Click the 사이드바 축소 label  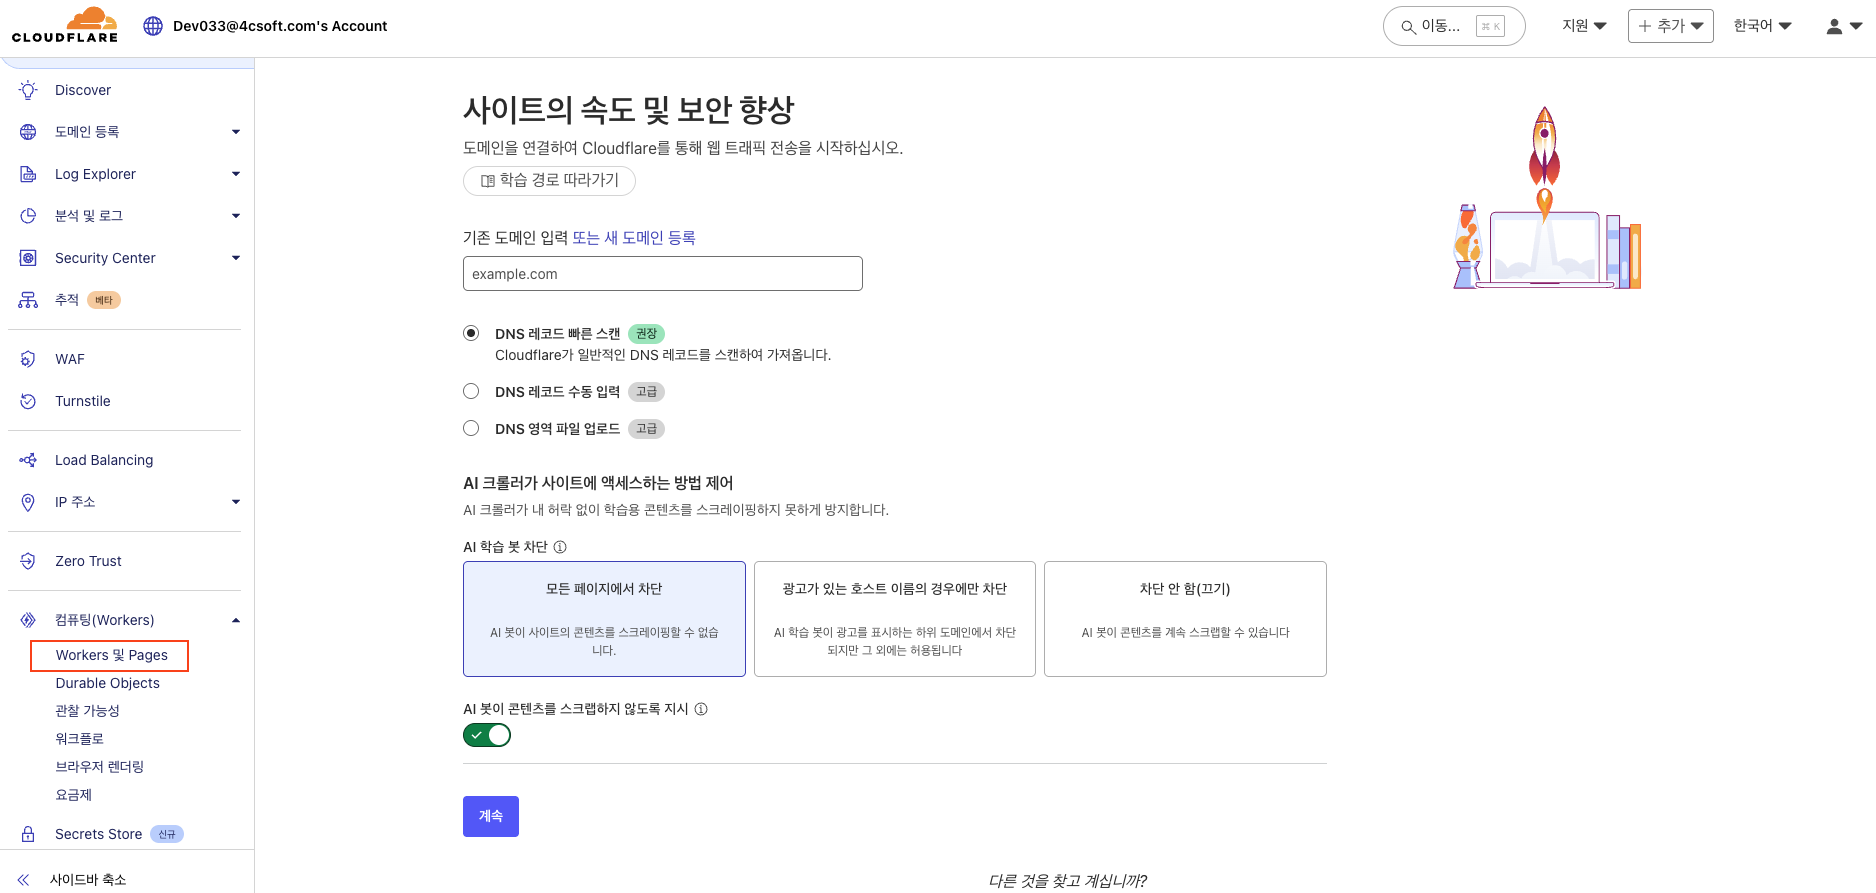coord(88,880)
